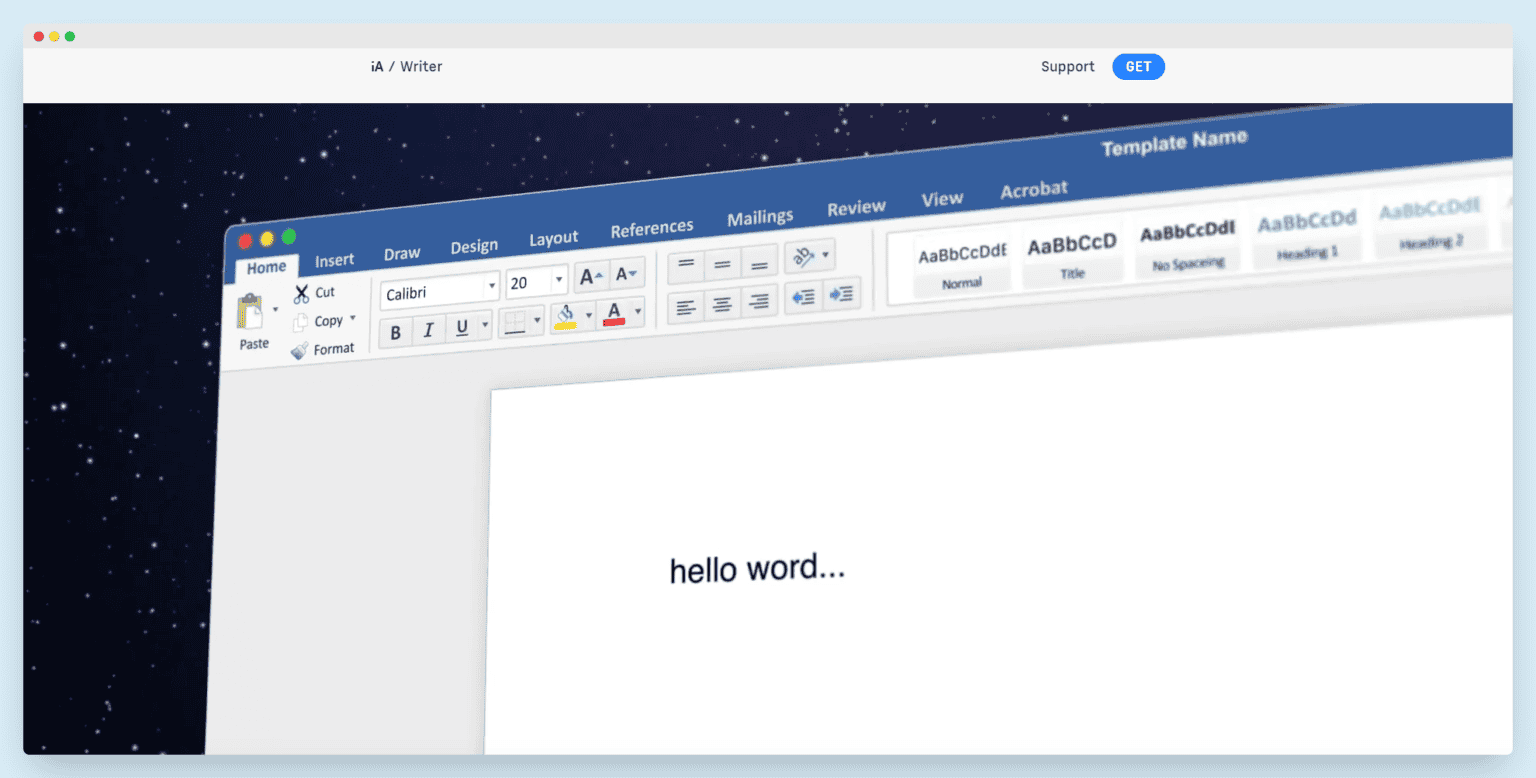Screen dimensions: 1536x778
Task: Toggle italic formatting
Action: point(428,330)
